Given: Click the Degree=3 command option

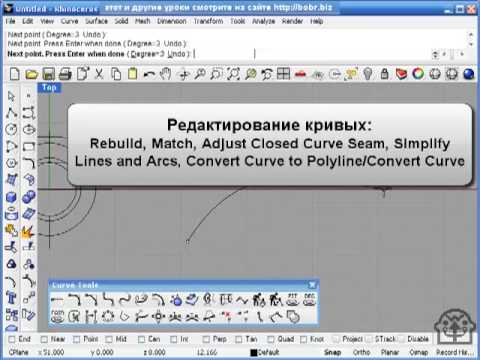Looking at the screenshot, I should click(x=147, y=54).
